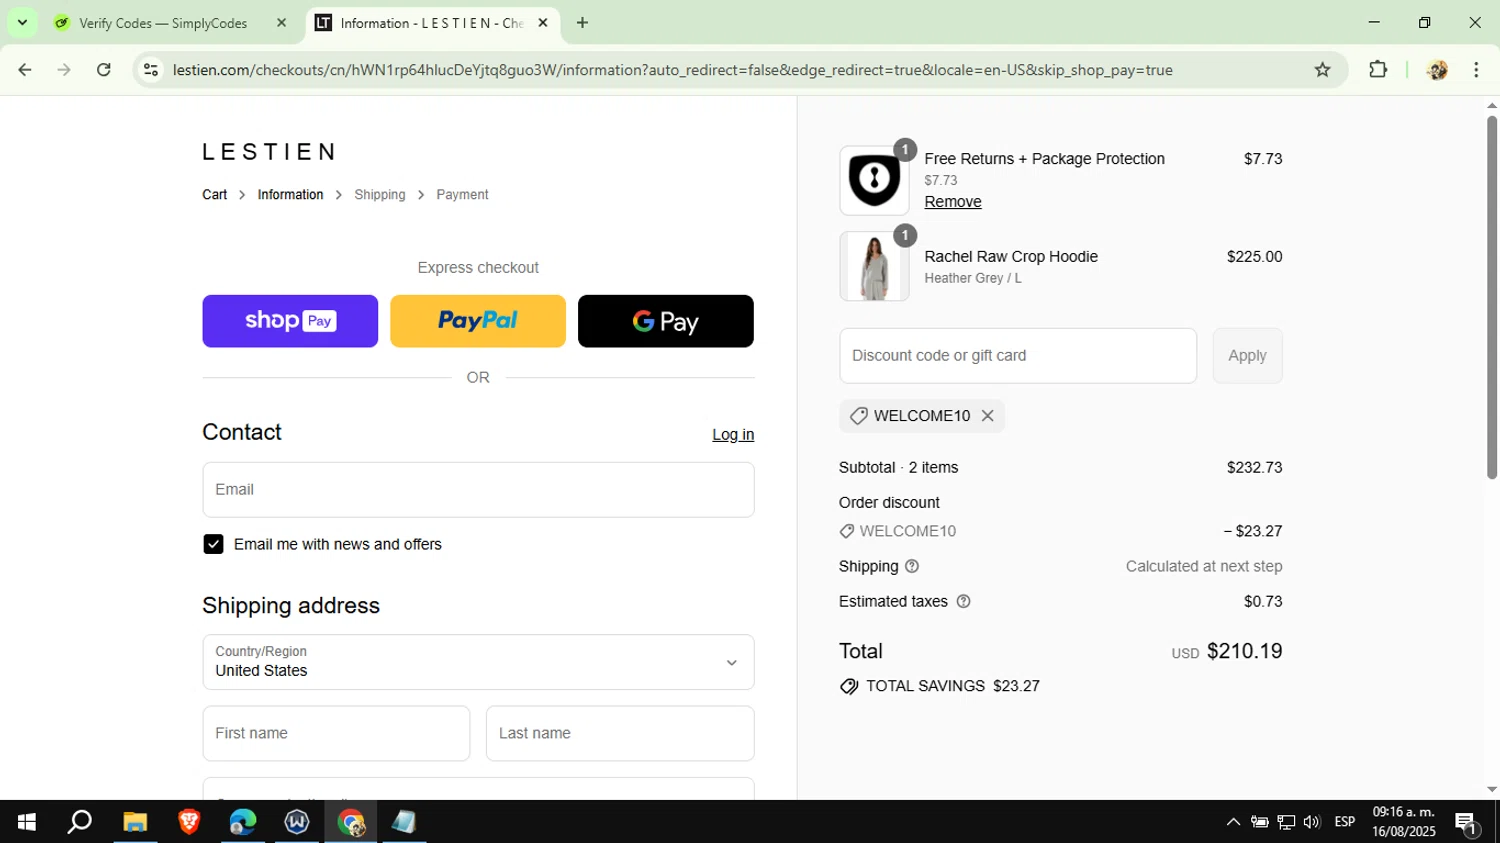Screen dimensions: 1500x843
Task: Open the taskbar clock and date
Action: coord(1403,822)
